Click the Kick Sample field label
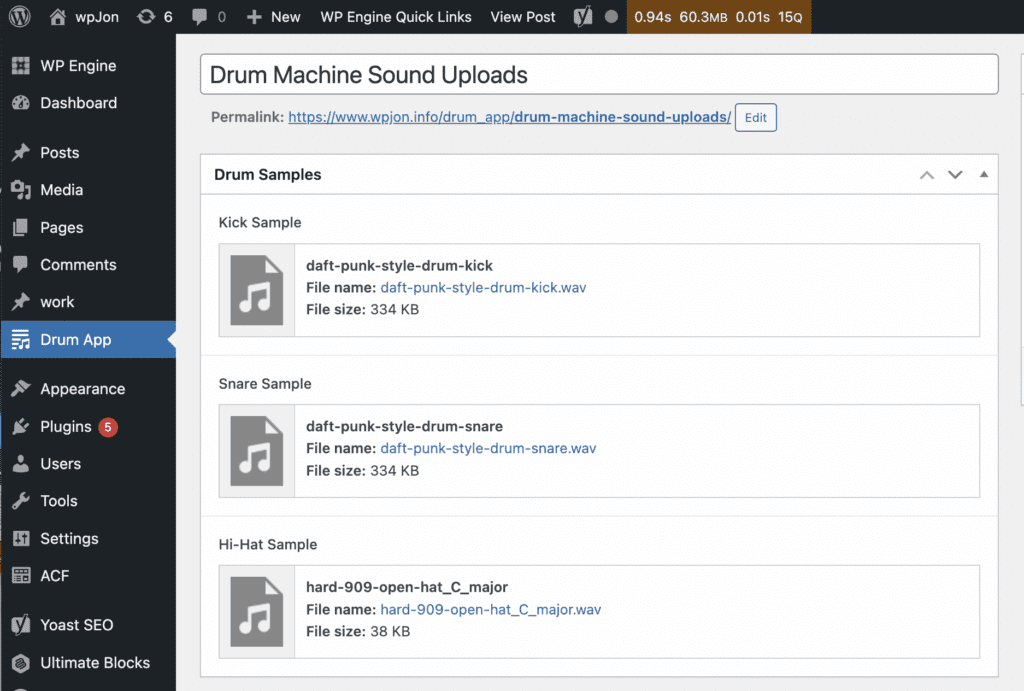The height and width of the screenshot is (691, 1024). click(260, 223)
